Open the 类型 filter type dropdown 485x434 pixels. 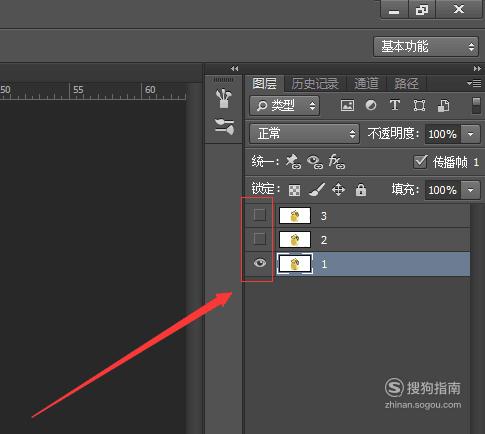pos(285,106)
